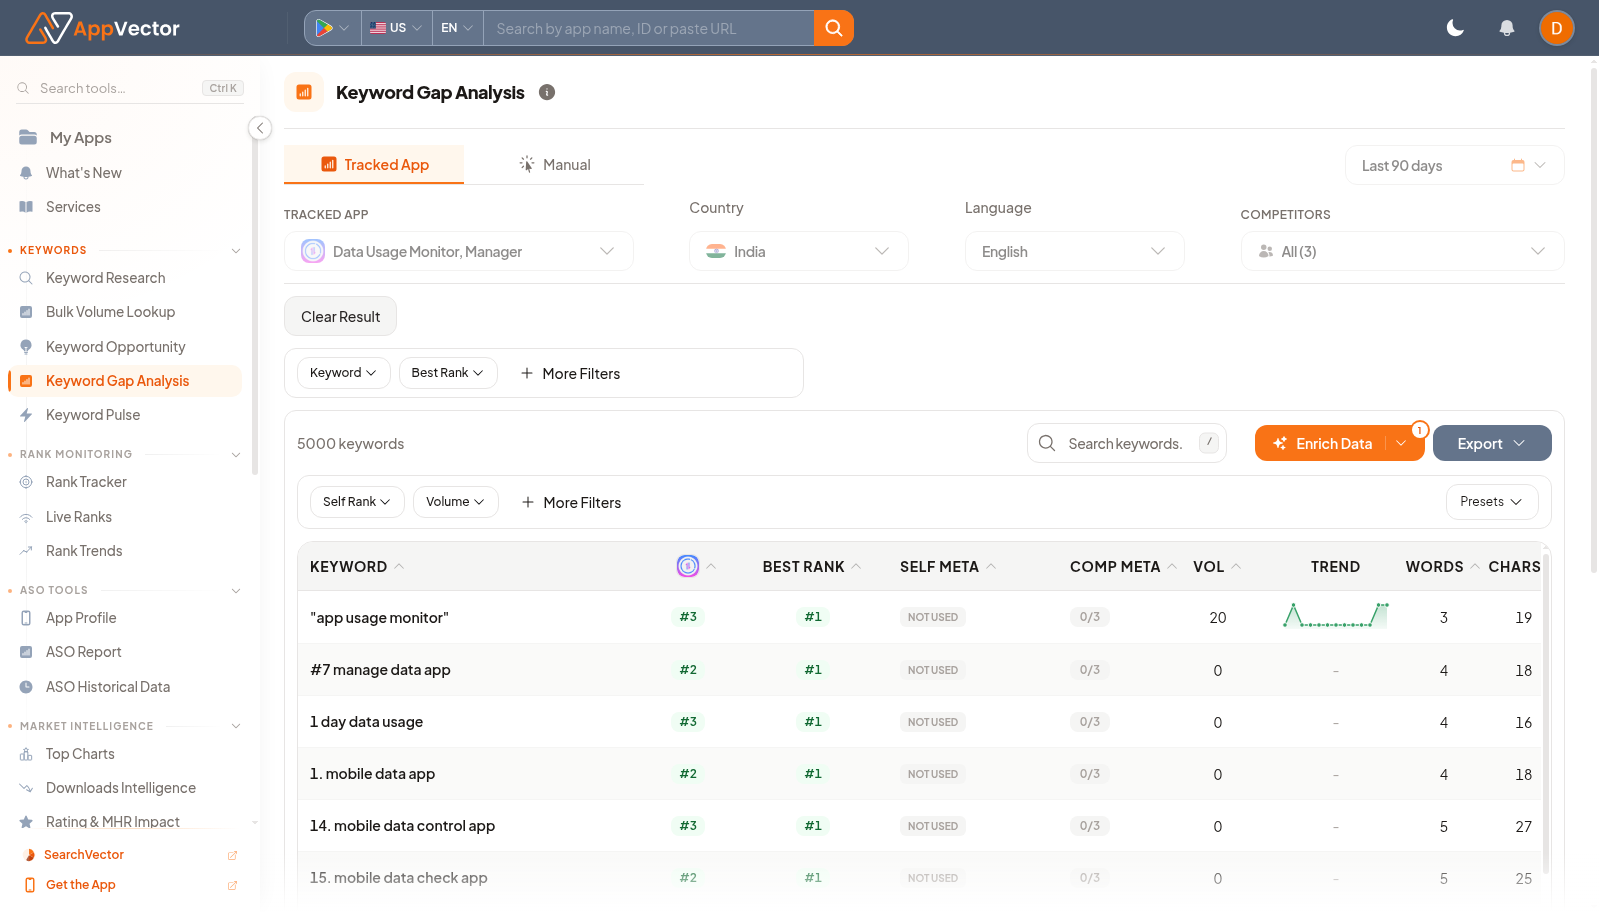Open the Presets dropdown
1599x912 pixels.
(x=1491, y=502)
